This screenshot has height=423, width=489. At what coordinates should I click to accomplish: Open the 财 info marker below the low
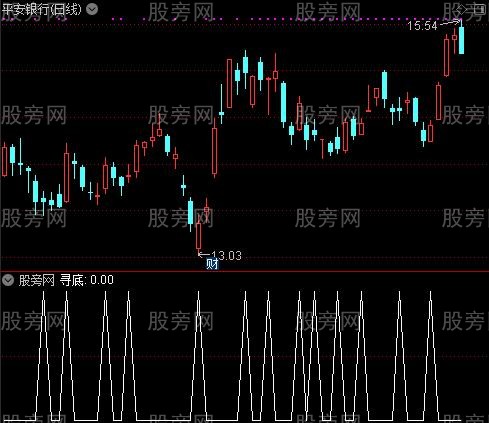212,265
